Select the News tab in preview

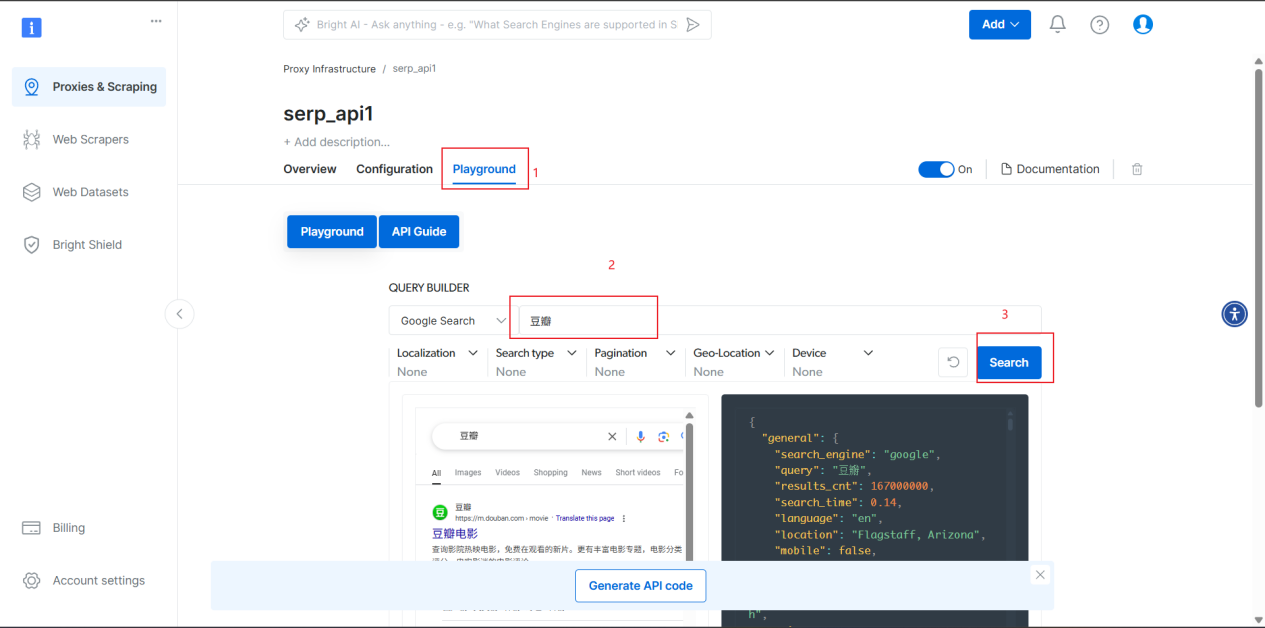pos(592,472)
